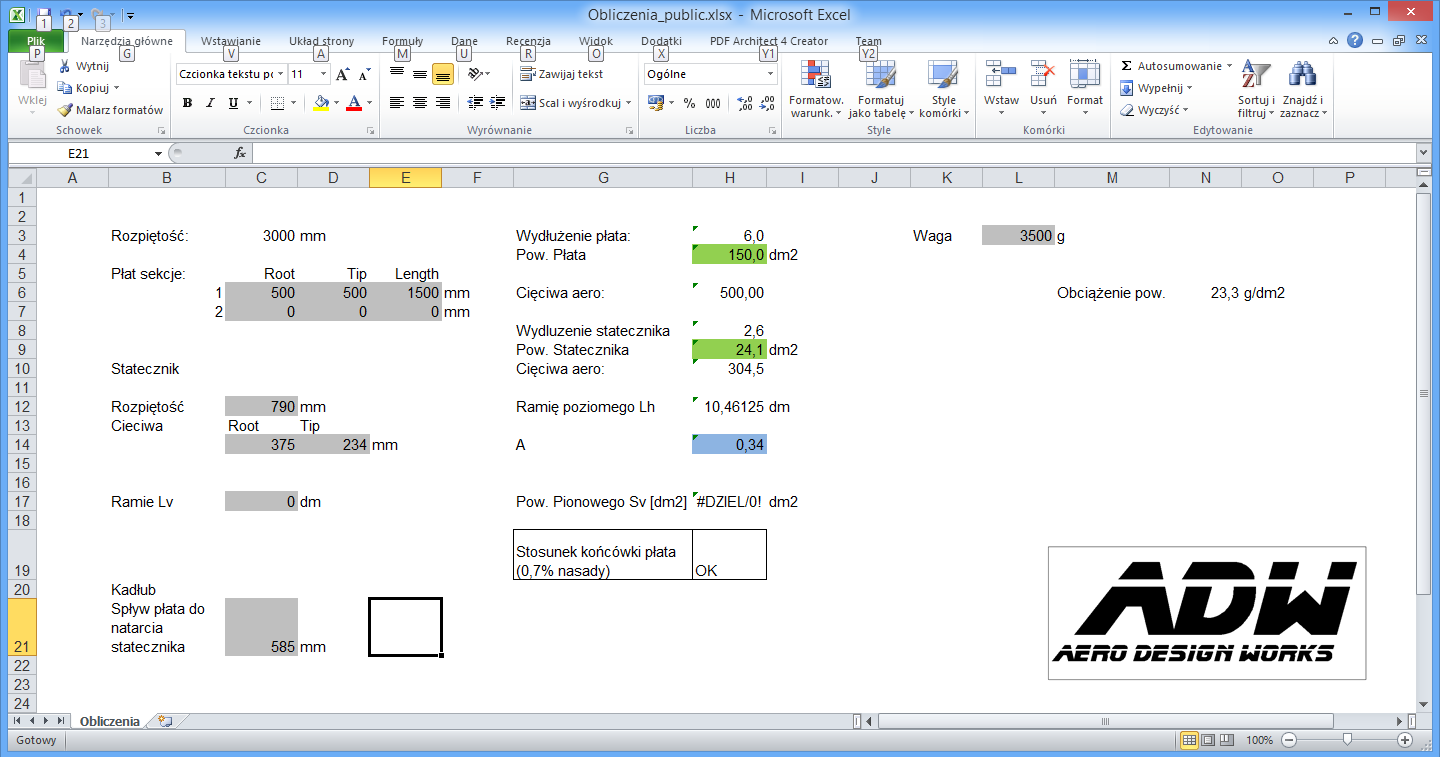Toggle bold formatting
This screenshot has width=1440, height=757.
coord(187,103)
